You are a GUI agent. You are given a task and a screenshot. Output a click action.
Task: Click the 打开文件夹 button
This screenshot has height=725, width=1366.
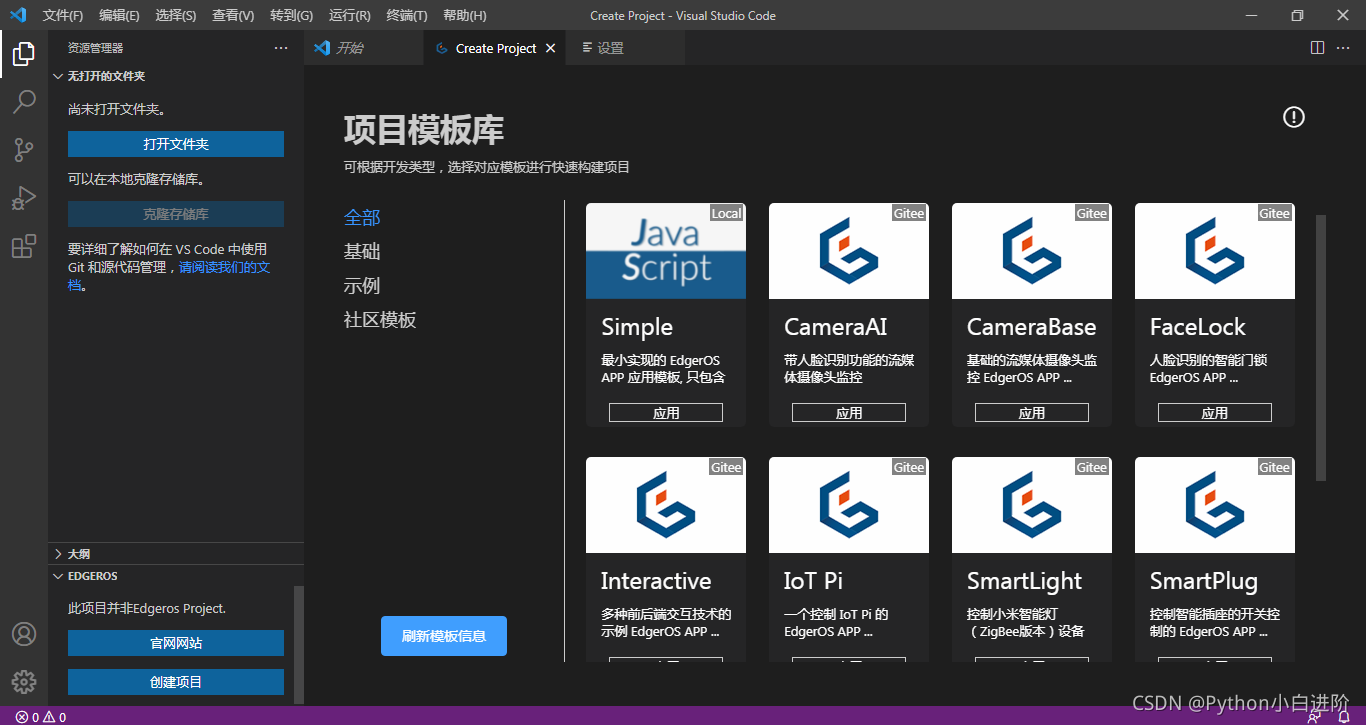(176, 144)
